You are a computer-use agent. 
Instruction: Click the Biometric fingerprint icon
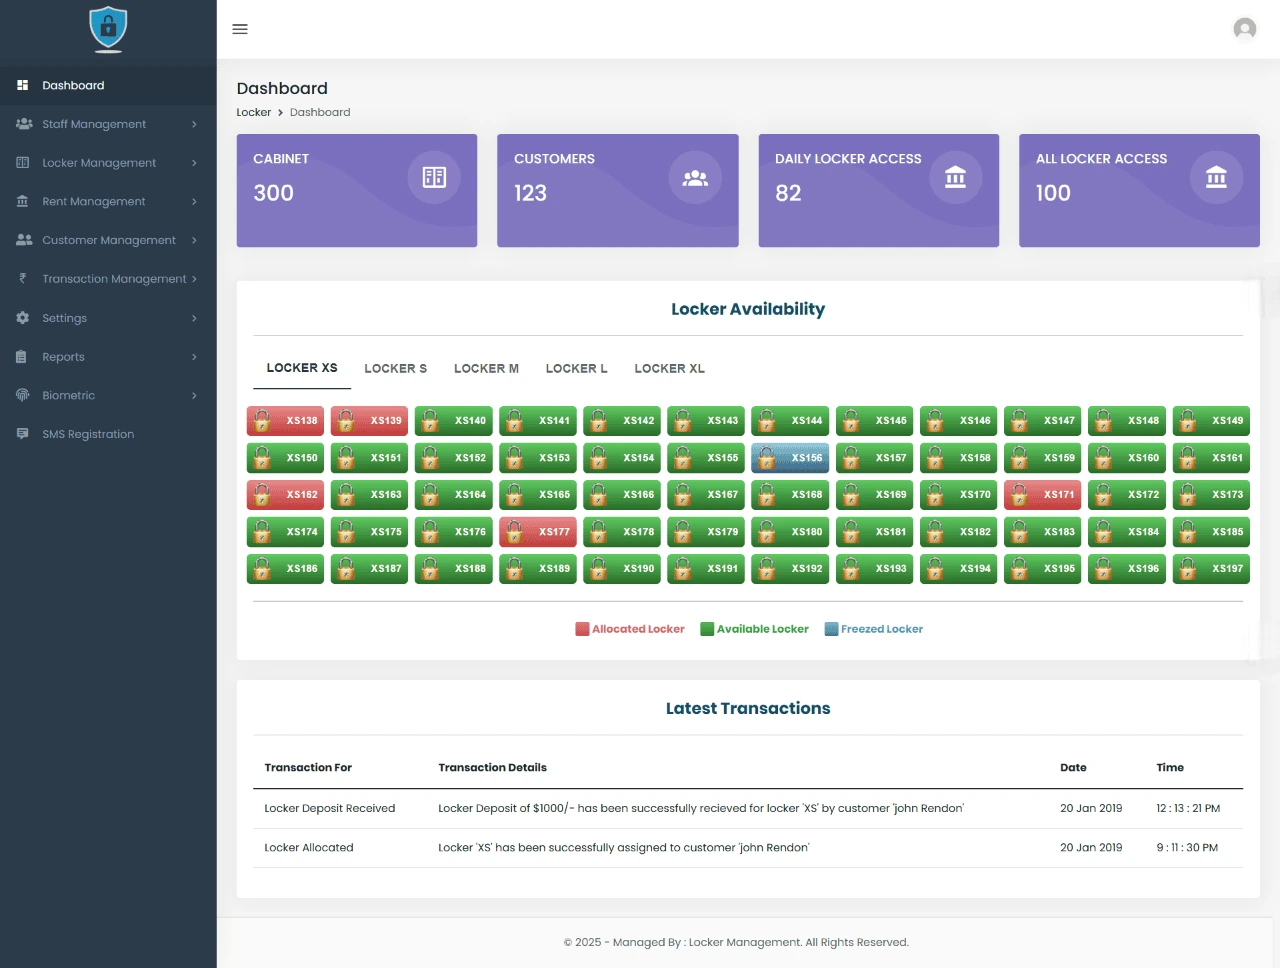22,395
